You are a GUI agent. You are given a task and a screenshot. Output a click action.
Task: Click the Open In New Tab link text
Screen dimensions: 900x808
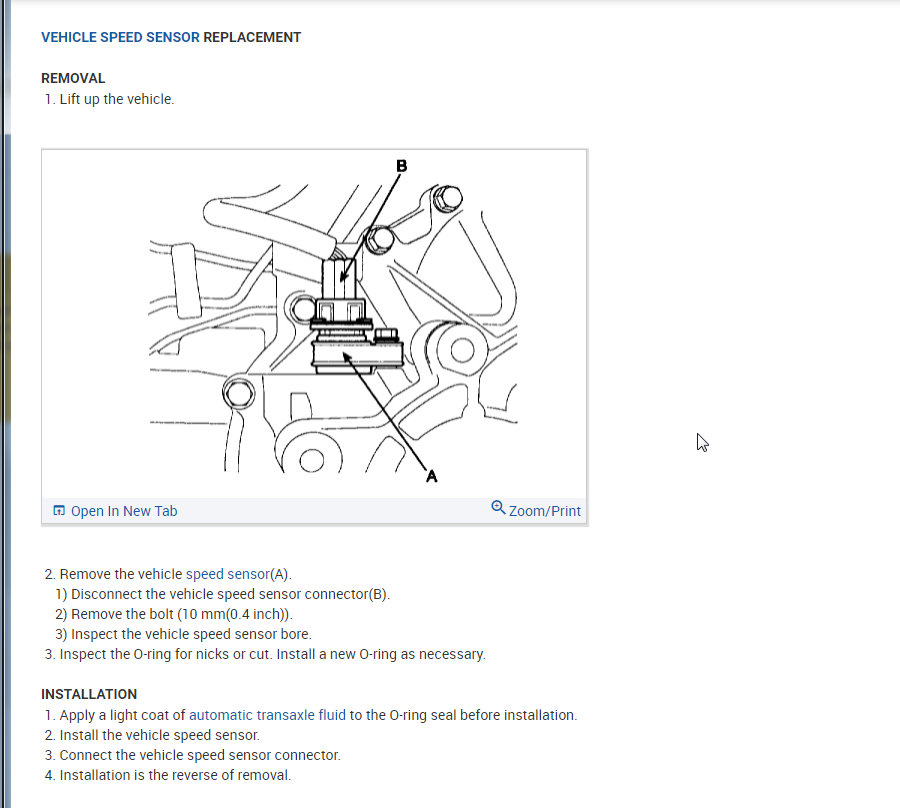[124, 511]
